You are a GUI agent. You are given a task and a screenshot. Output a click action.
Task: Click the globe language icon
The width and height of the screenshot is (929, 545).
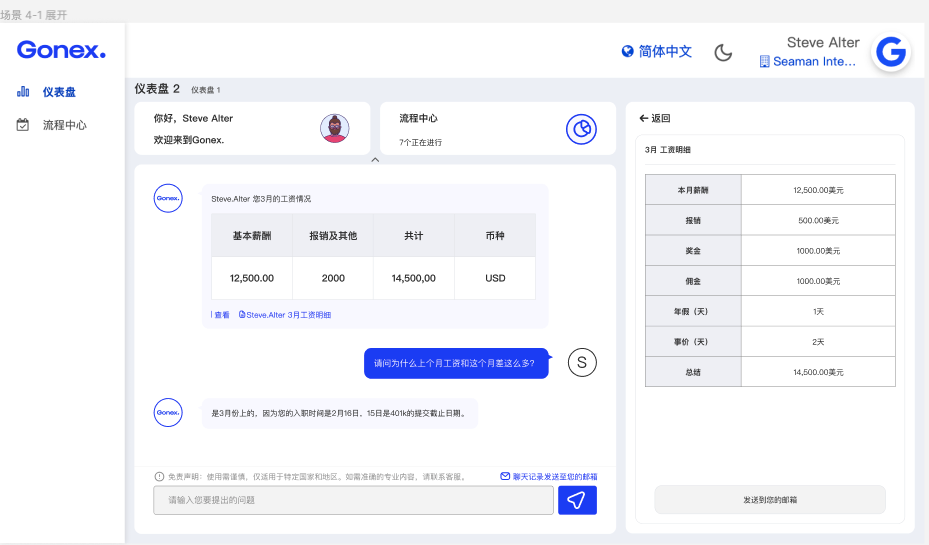(627, 52)
